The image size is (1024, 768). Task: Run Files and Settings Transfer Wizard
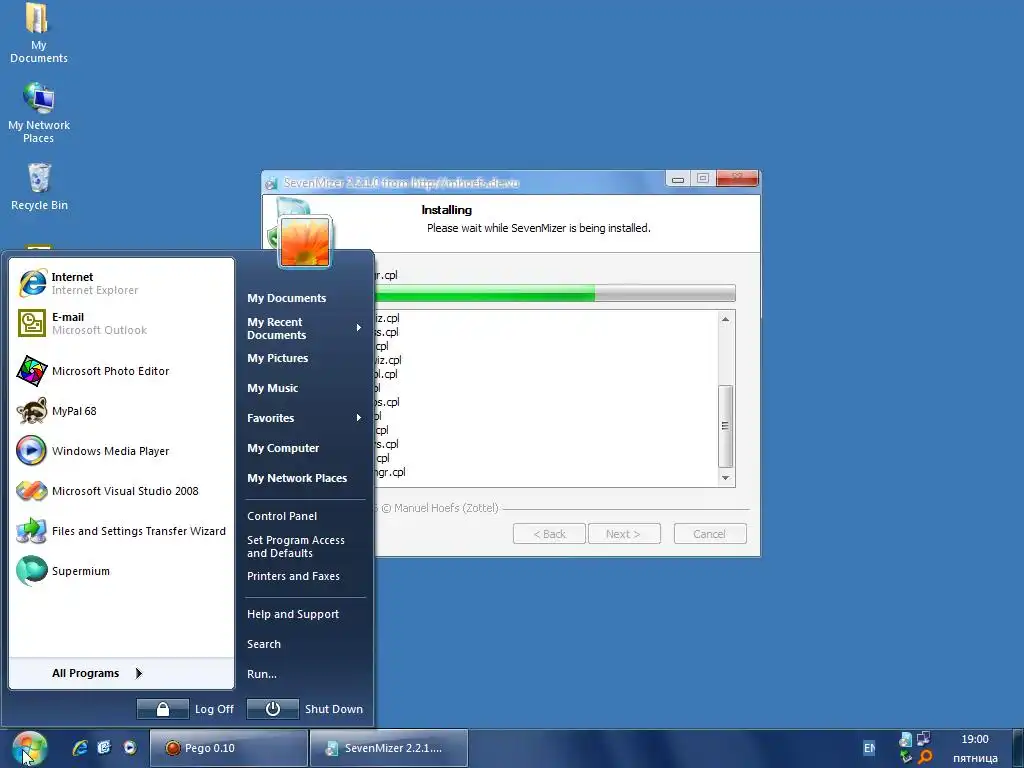[122, 531]
